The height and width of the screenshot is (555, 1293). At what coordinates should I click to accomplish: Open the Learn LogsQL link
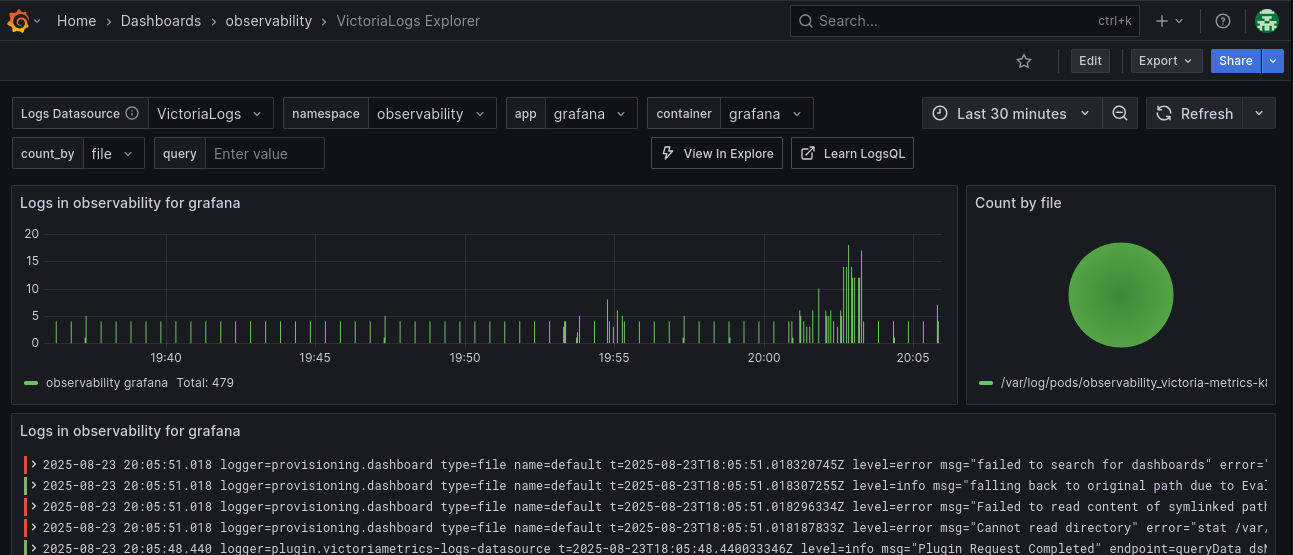click(852, 154)
